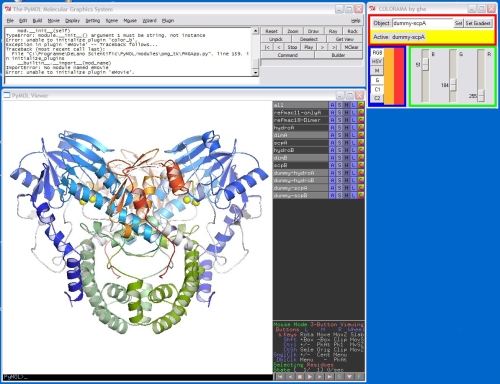The height and width of the screenshot is (384, 500).
Task: Open color menu for the 'all' object
Action: pos(361,105)
